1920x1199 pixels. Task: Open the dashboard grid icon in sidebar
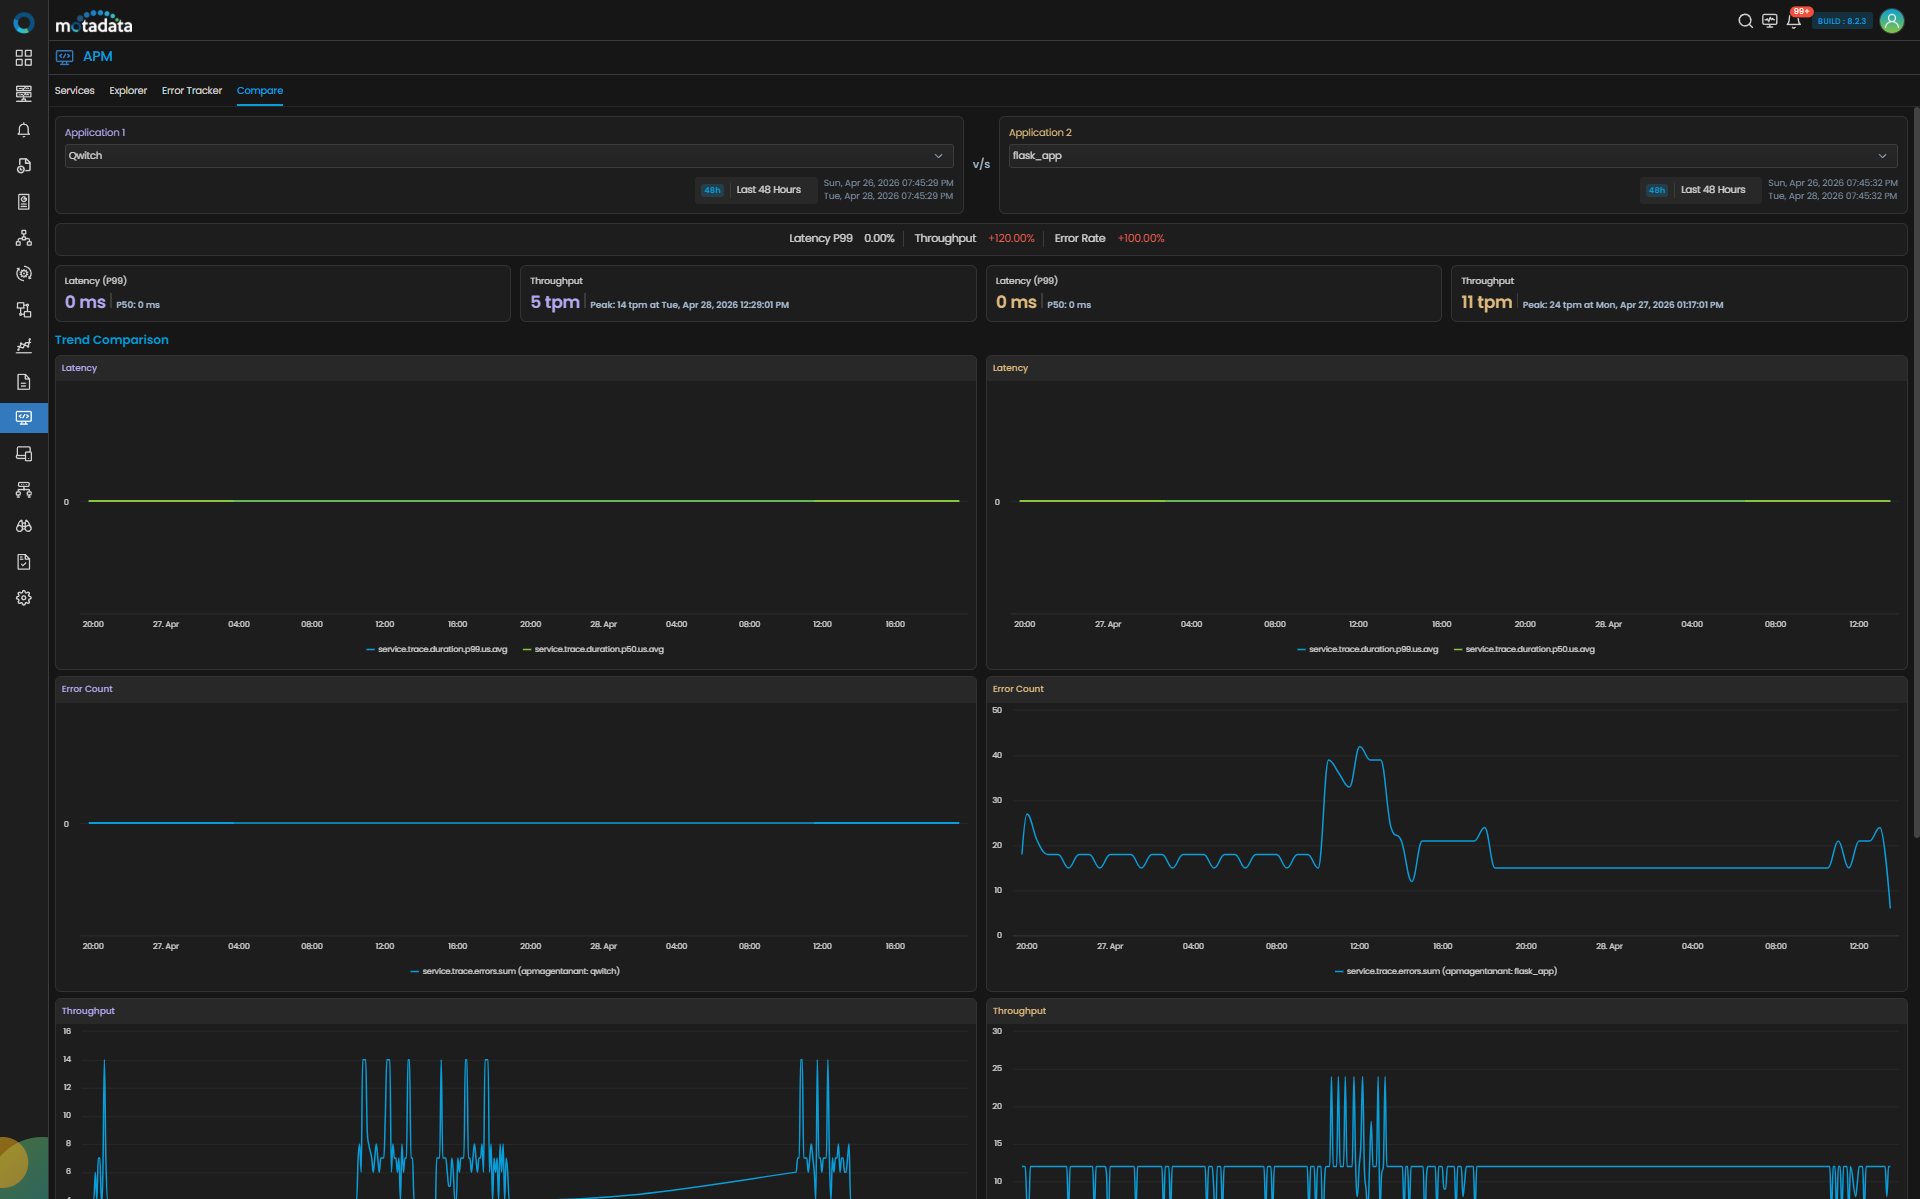click(24, 58)
